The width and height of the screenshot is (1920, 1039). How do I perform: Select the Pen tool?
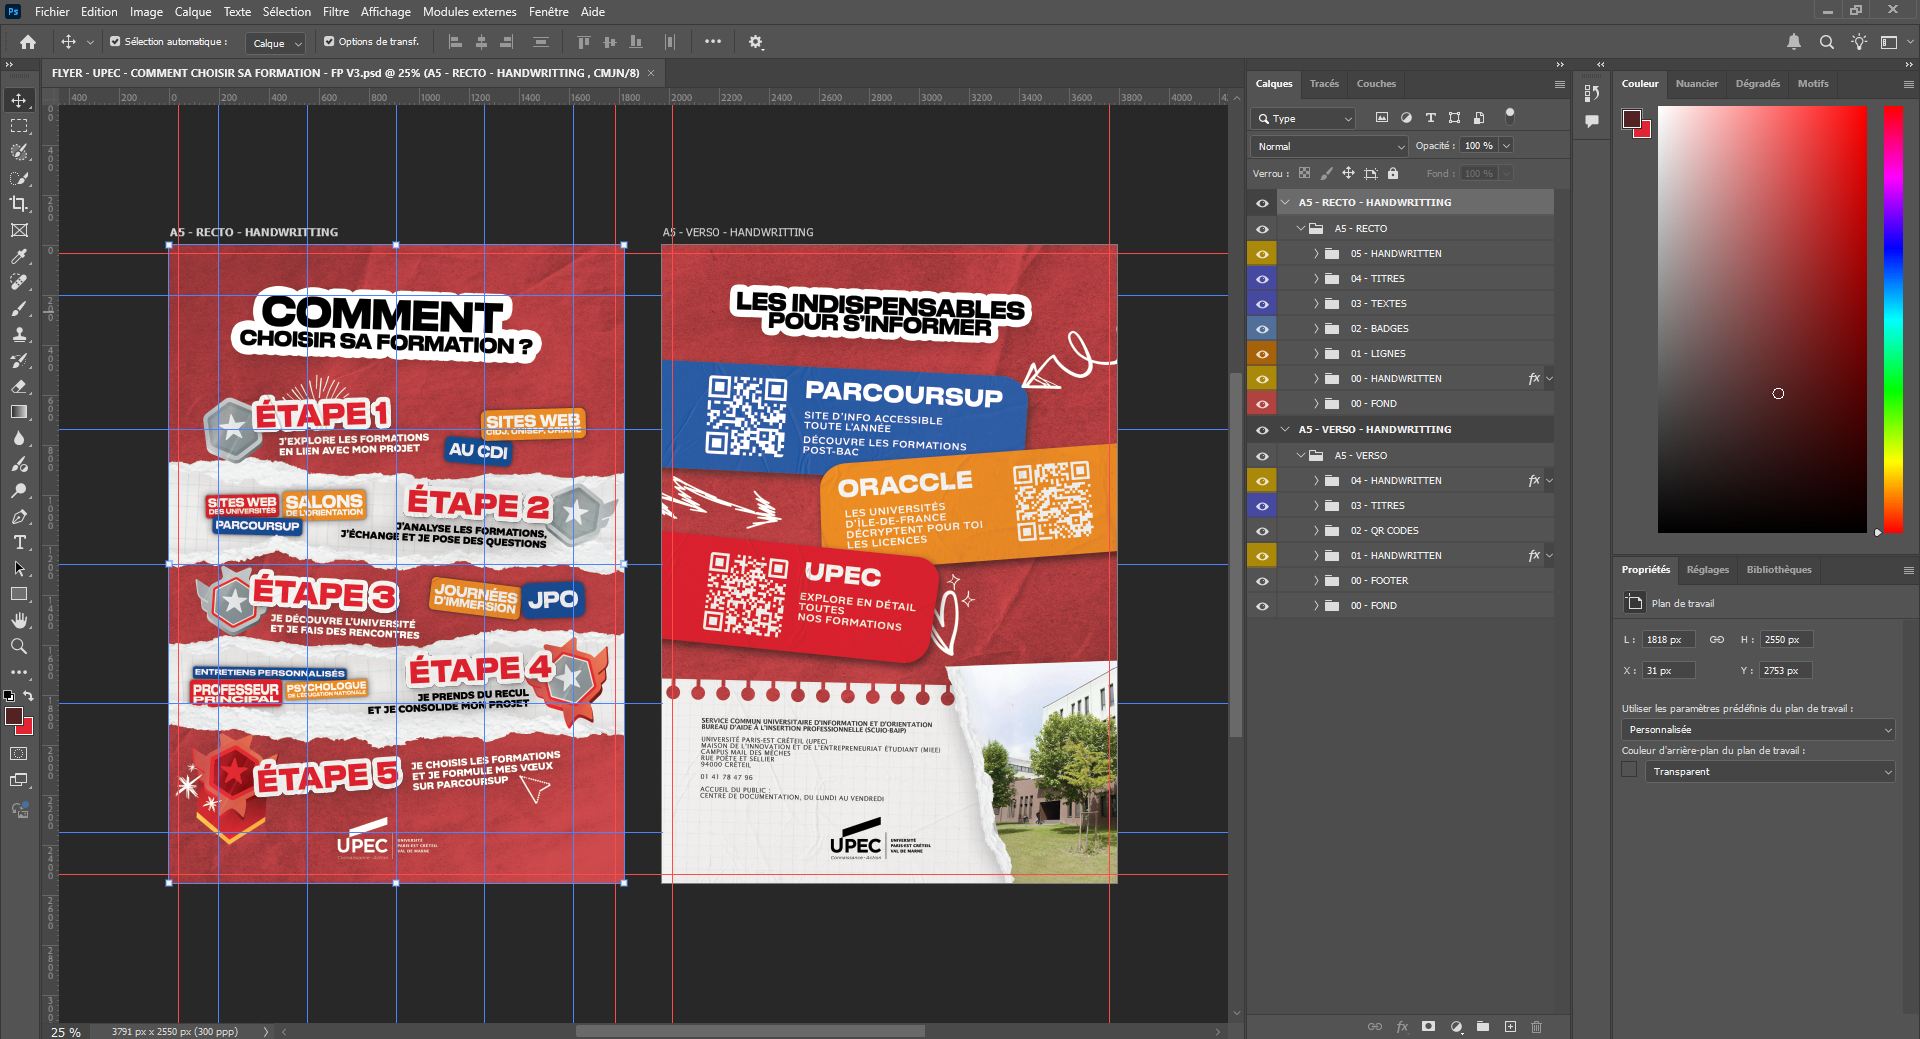[19, 516]
